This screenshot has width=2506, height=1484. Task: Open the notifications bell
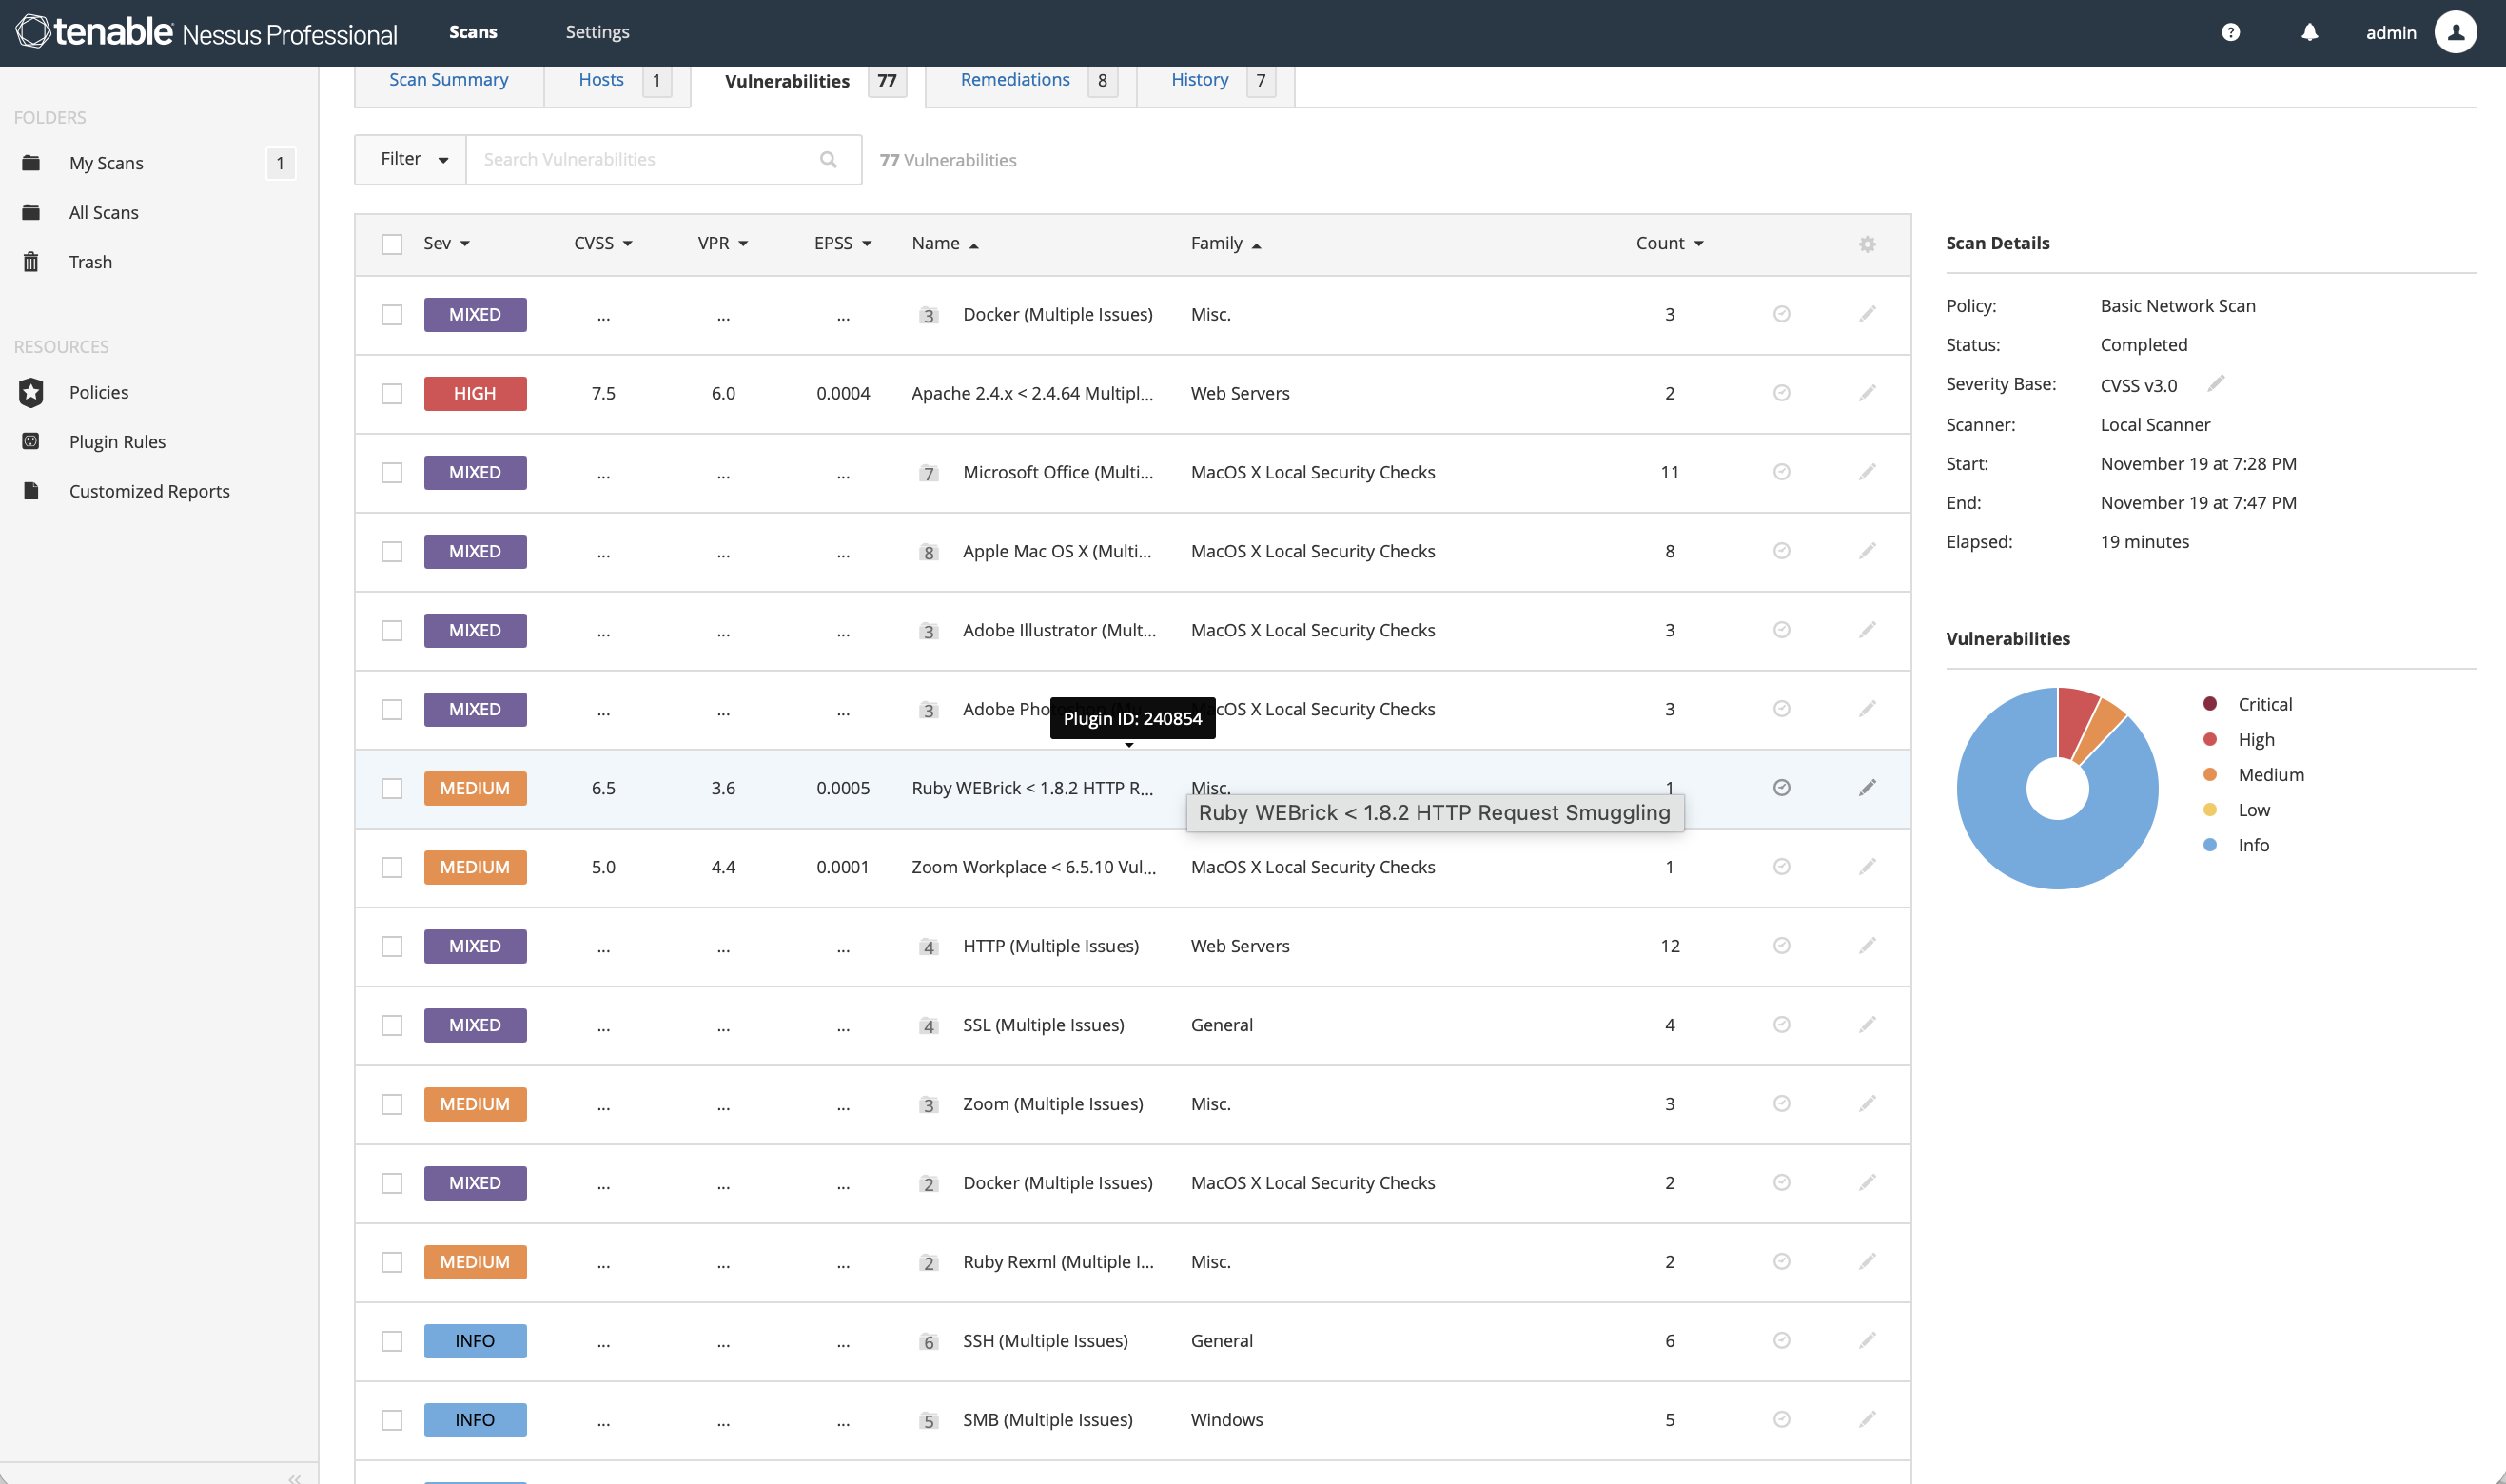pos(2309,33)
